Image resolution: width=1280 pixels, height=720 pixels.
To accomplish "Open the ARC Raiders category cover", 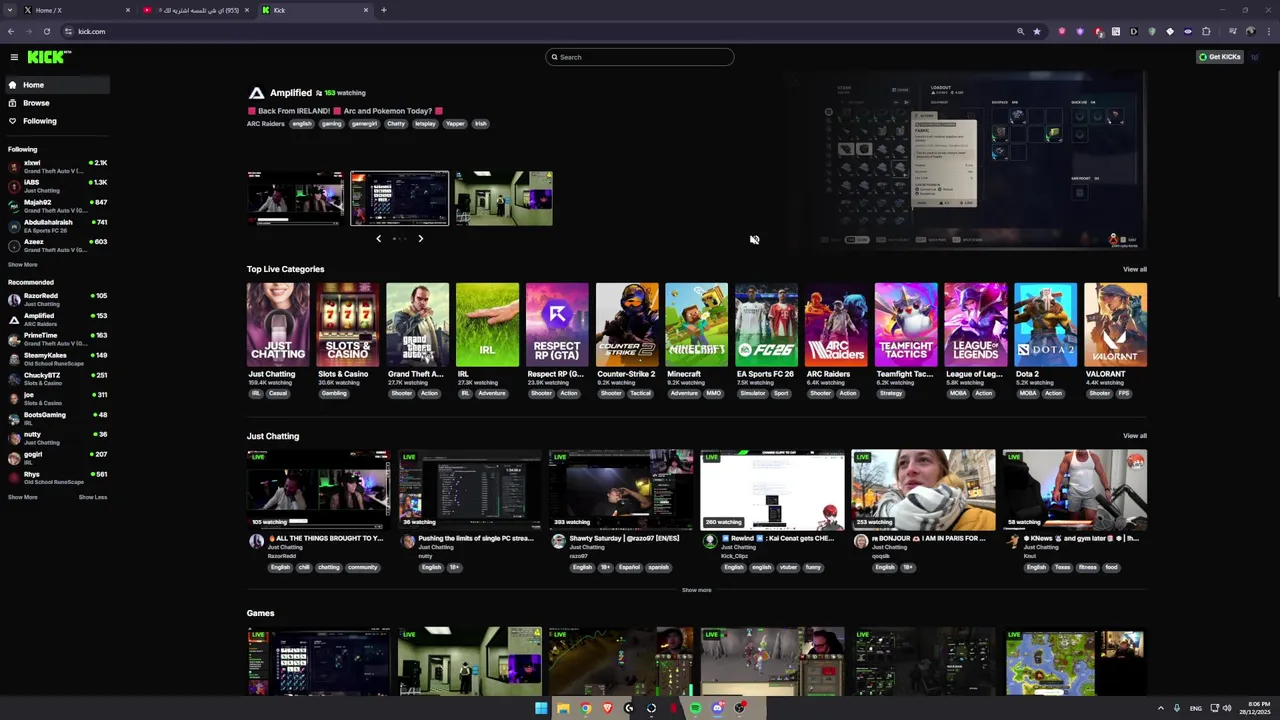I will (836, 325).
